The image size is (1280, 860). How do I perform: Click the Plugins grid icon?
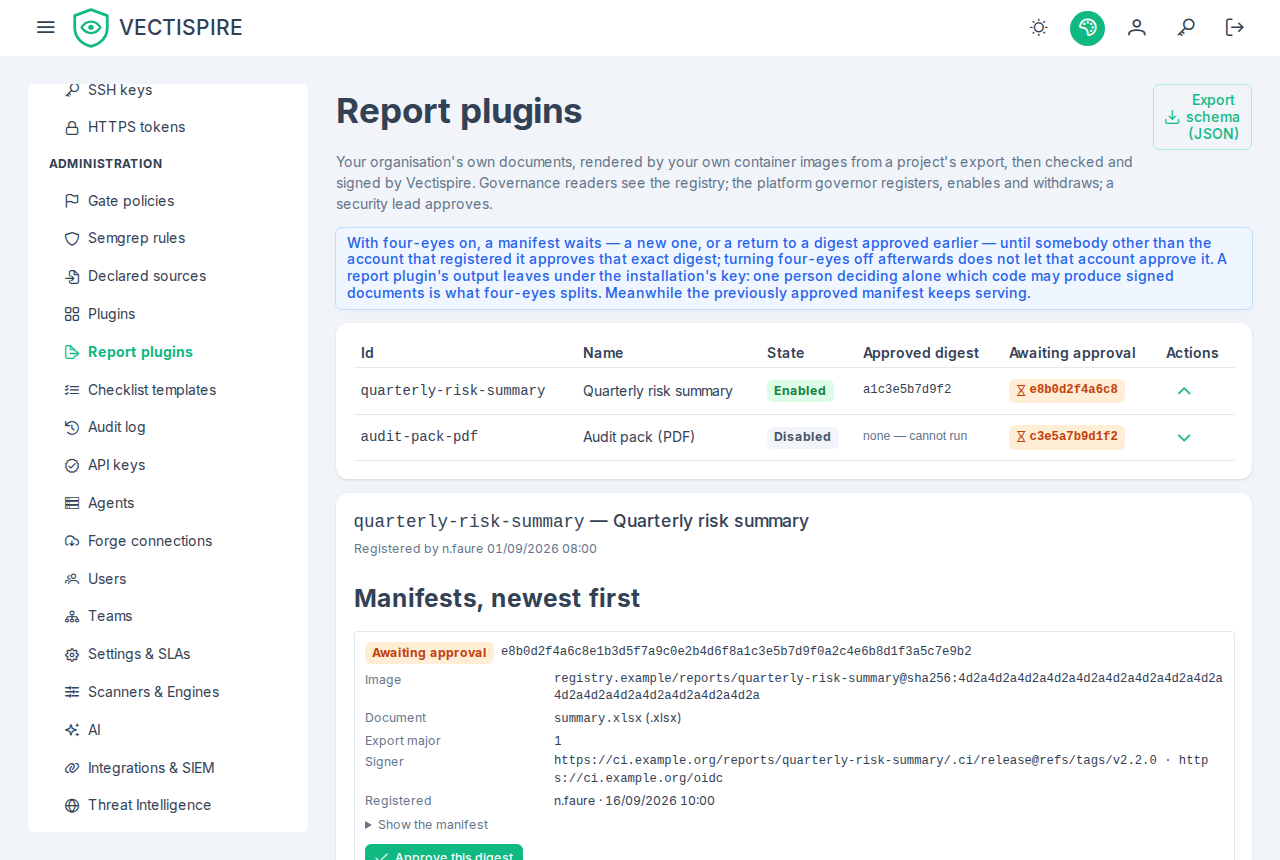coord(72,314)
